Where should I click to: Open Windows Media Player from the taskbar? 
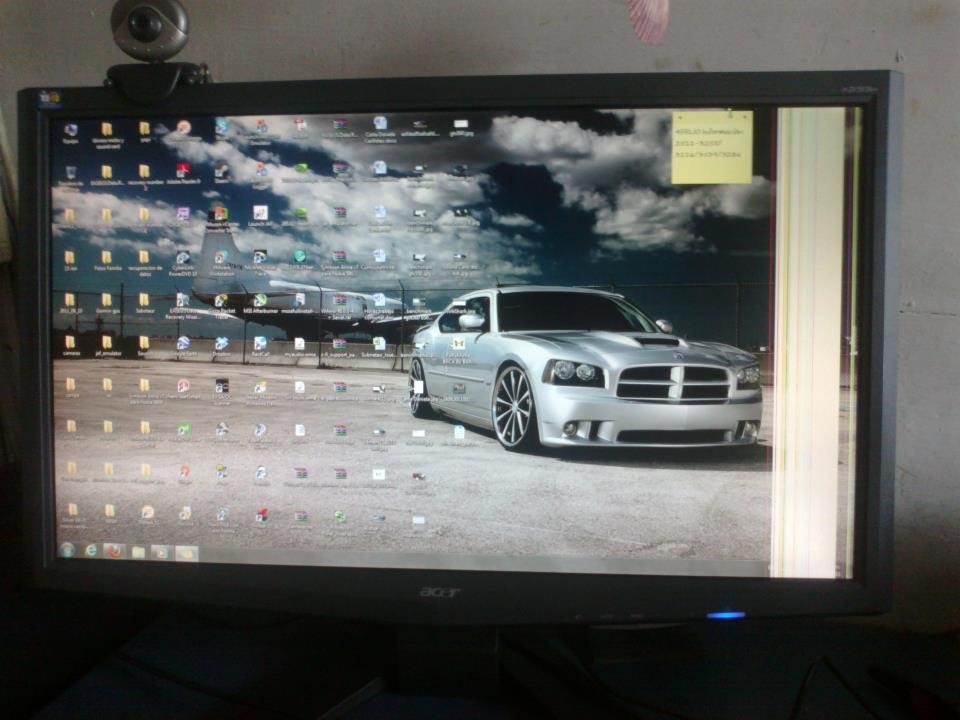click(161, 553)
